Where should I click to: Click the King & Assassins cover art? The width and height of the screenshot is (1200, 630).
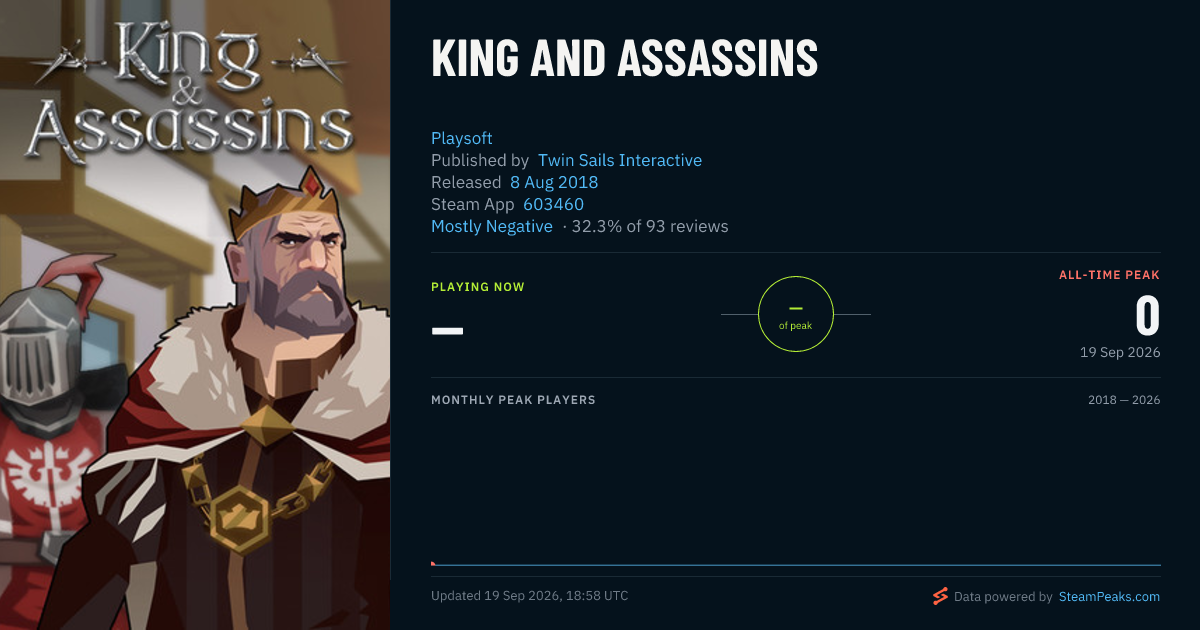(x=195, y=315)
